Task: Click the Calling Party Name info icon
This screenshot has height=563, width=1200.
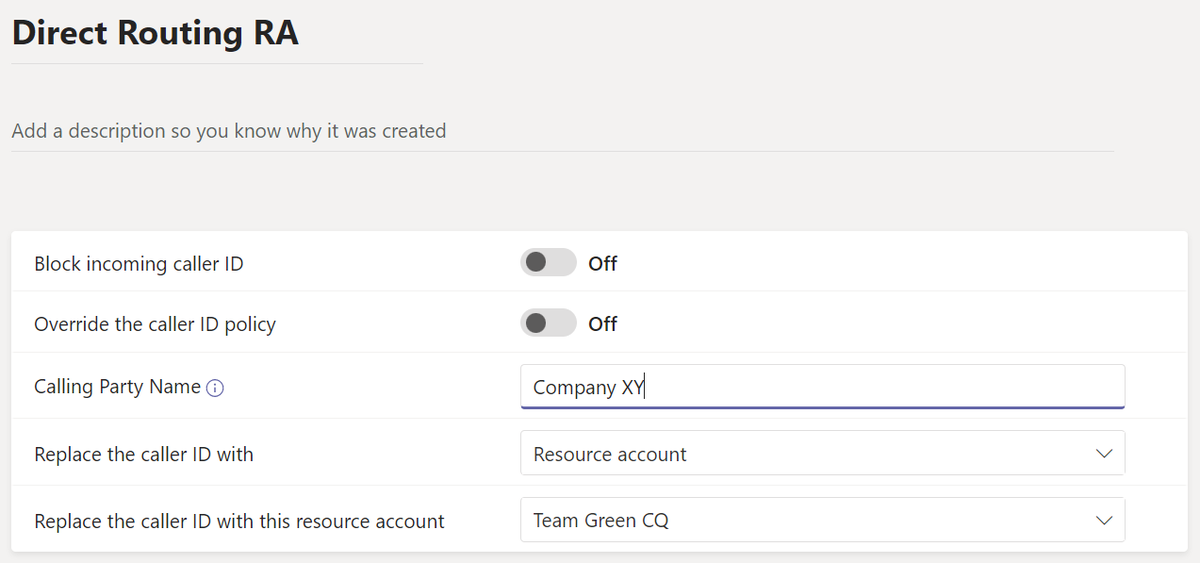Action: pos(214,388)
